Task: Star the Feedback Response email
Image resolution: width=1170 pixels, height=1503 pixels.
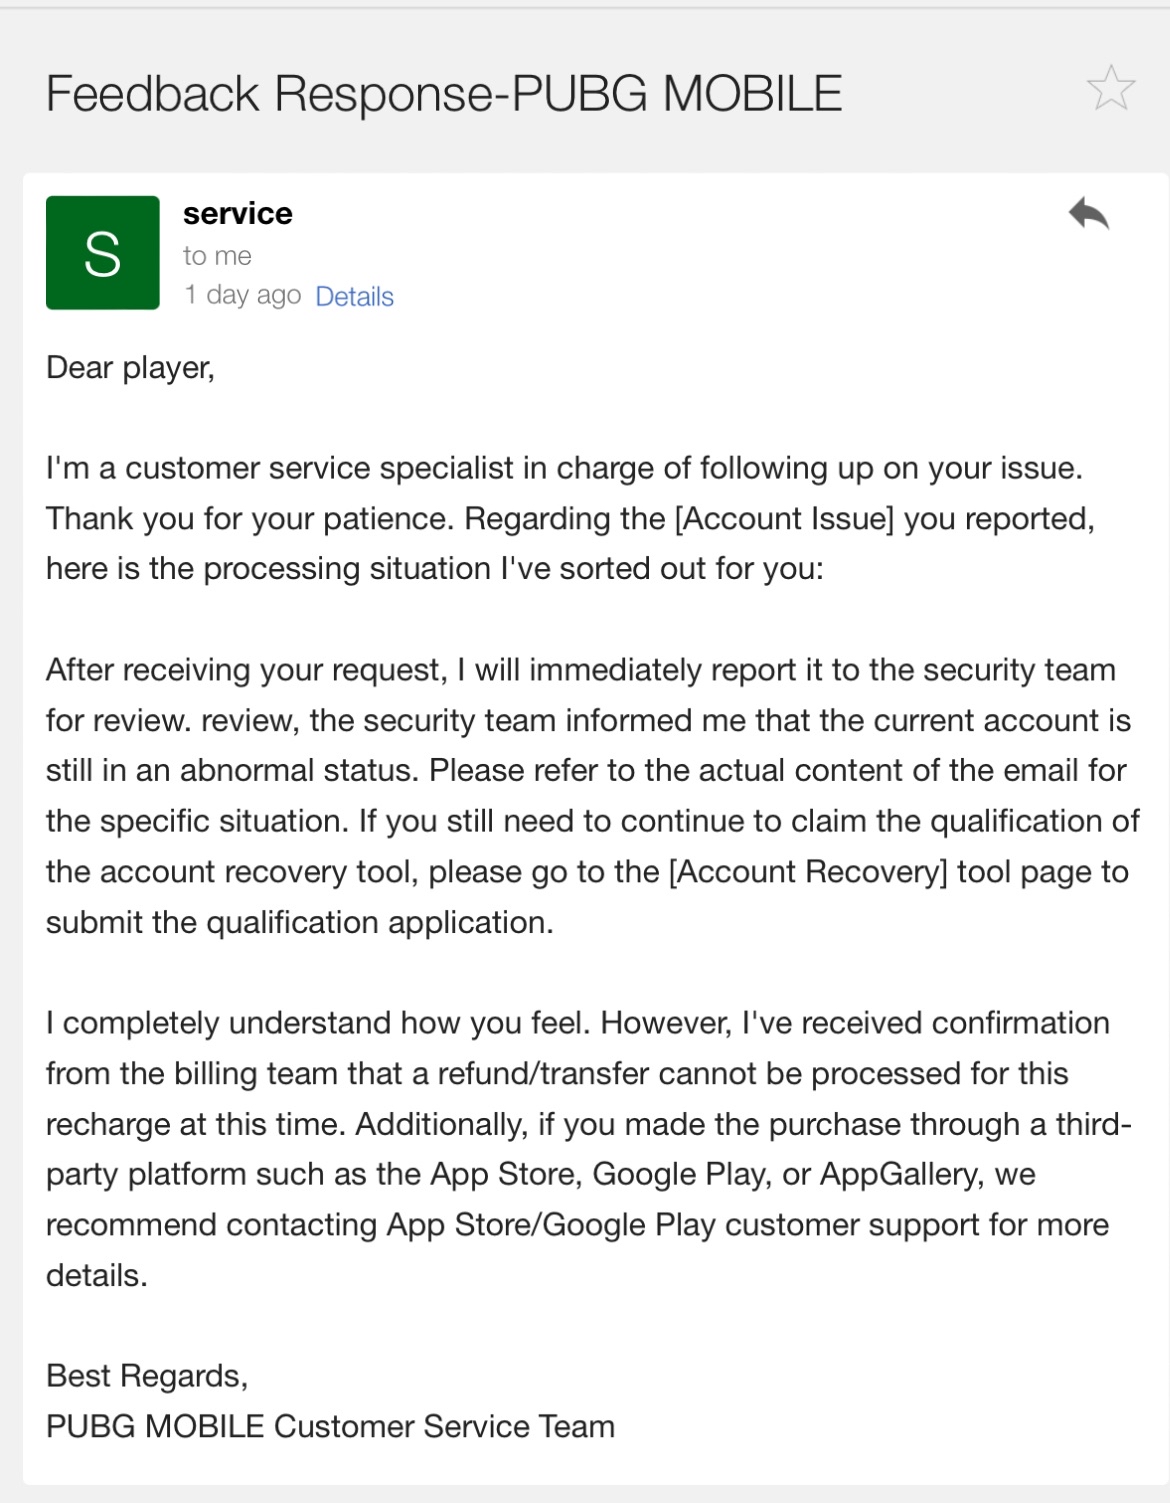Action: [x=1110, y=88]
